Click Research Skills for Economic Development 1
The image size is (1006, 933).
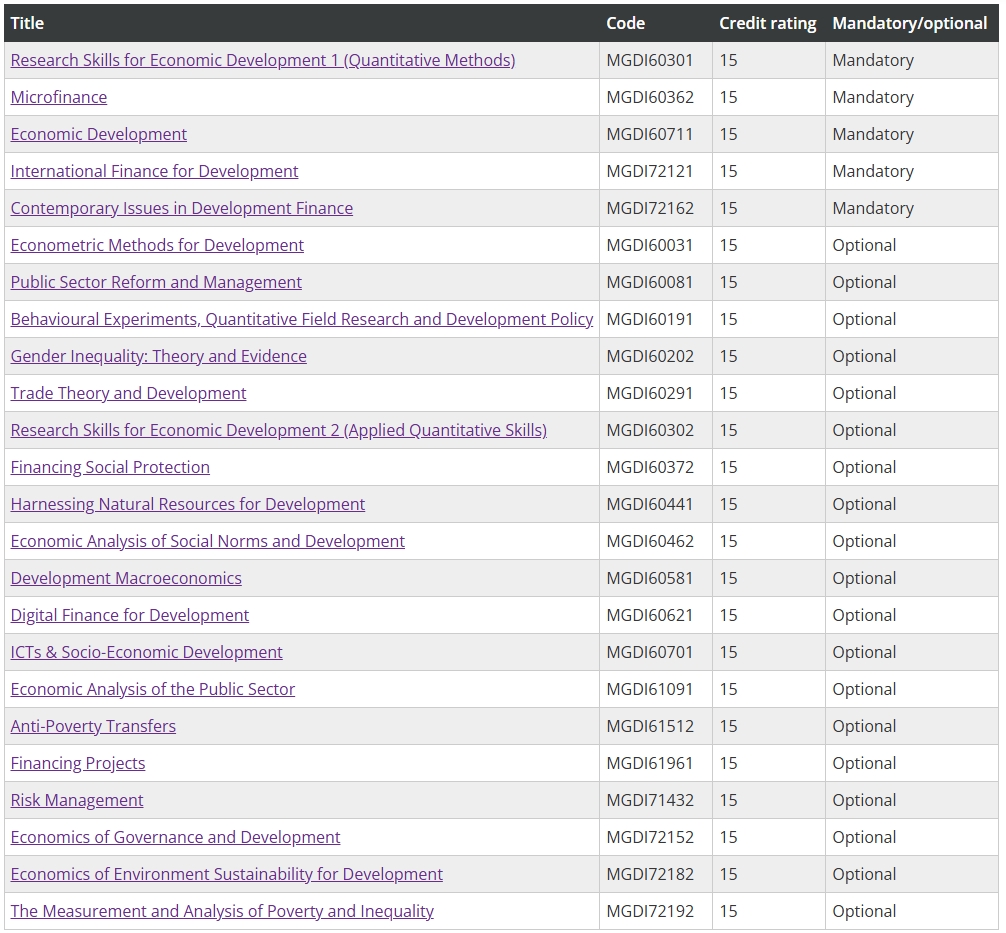point(263,60)
